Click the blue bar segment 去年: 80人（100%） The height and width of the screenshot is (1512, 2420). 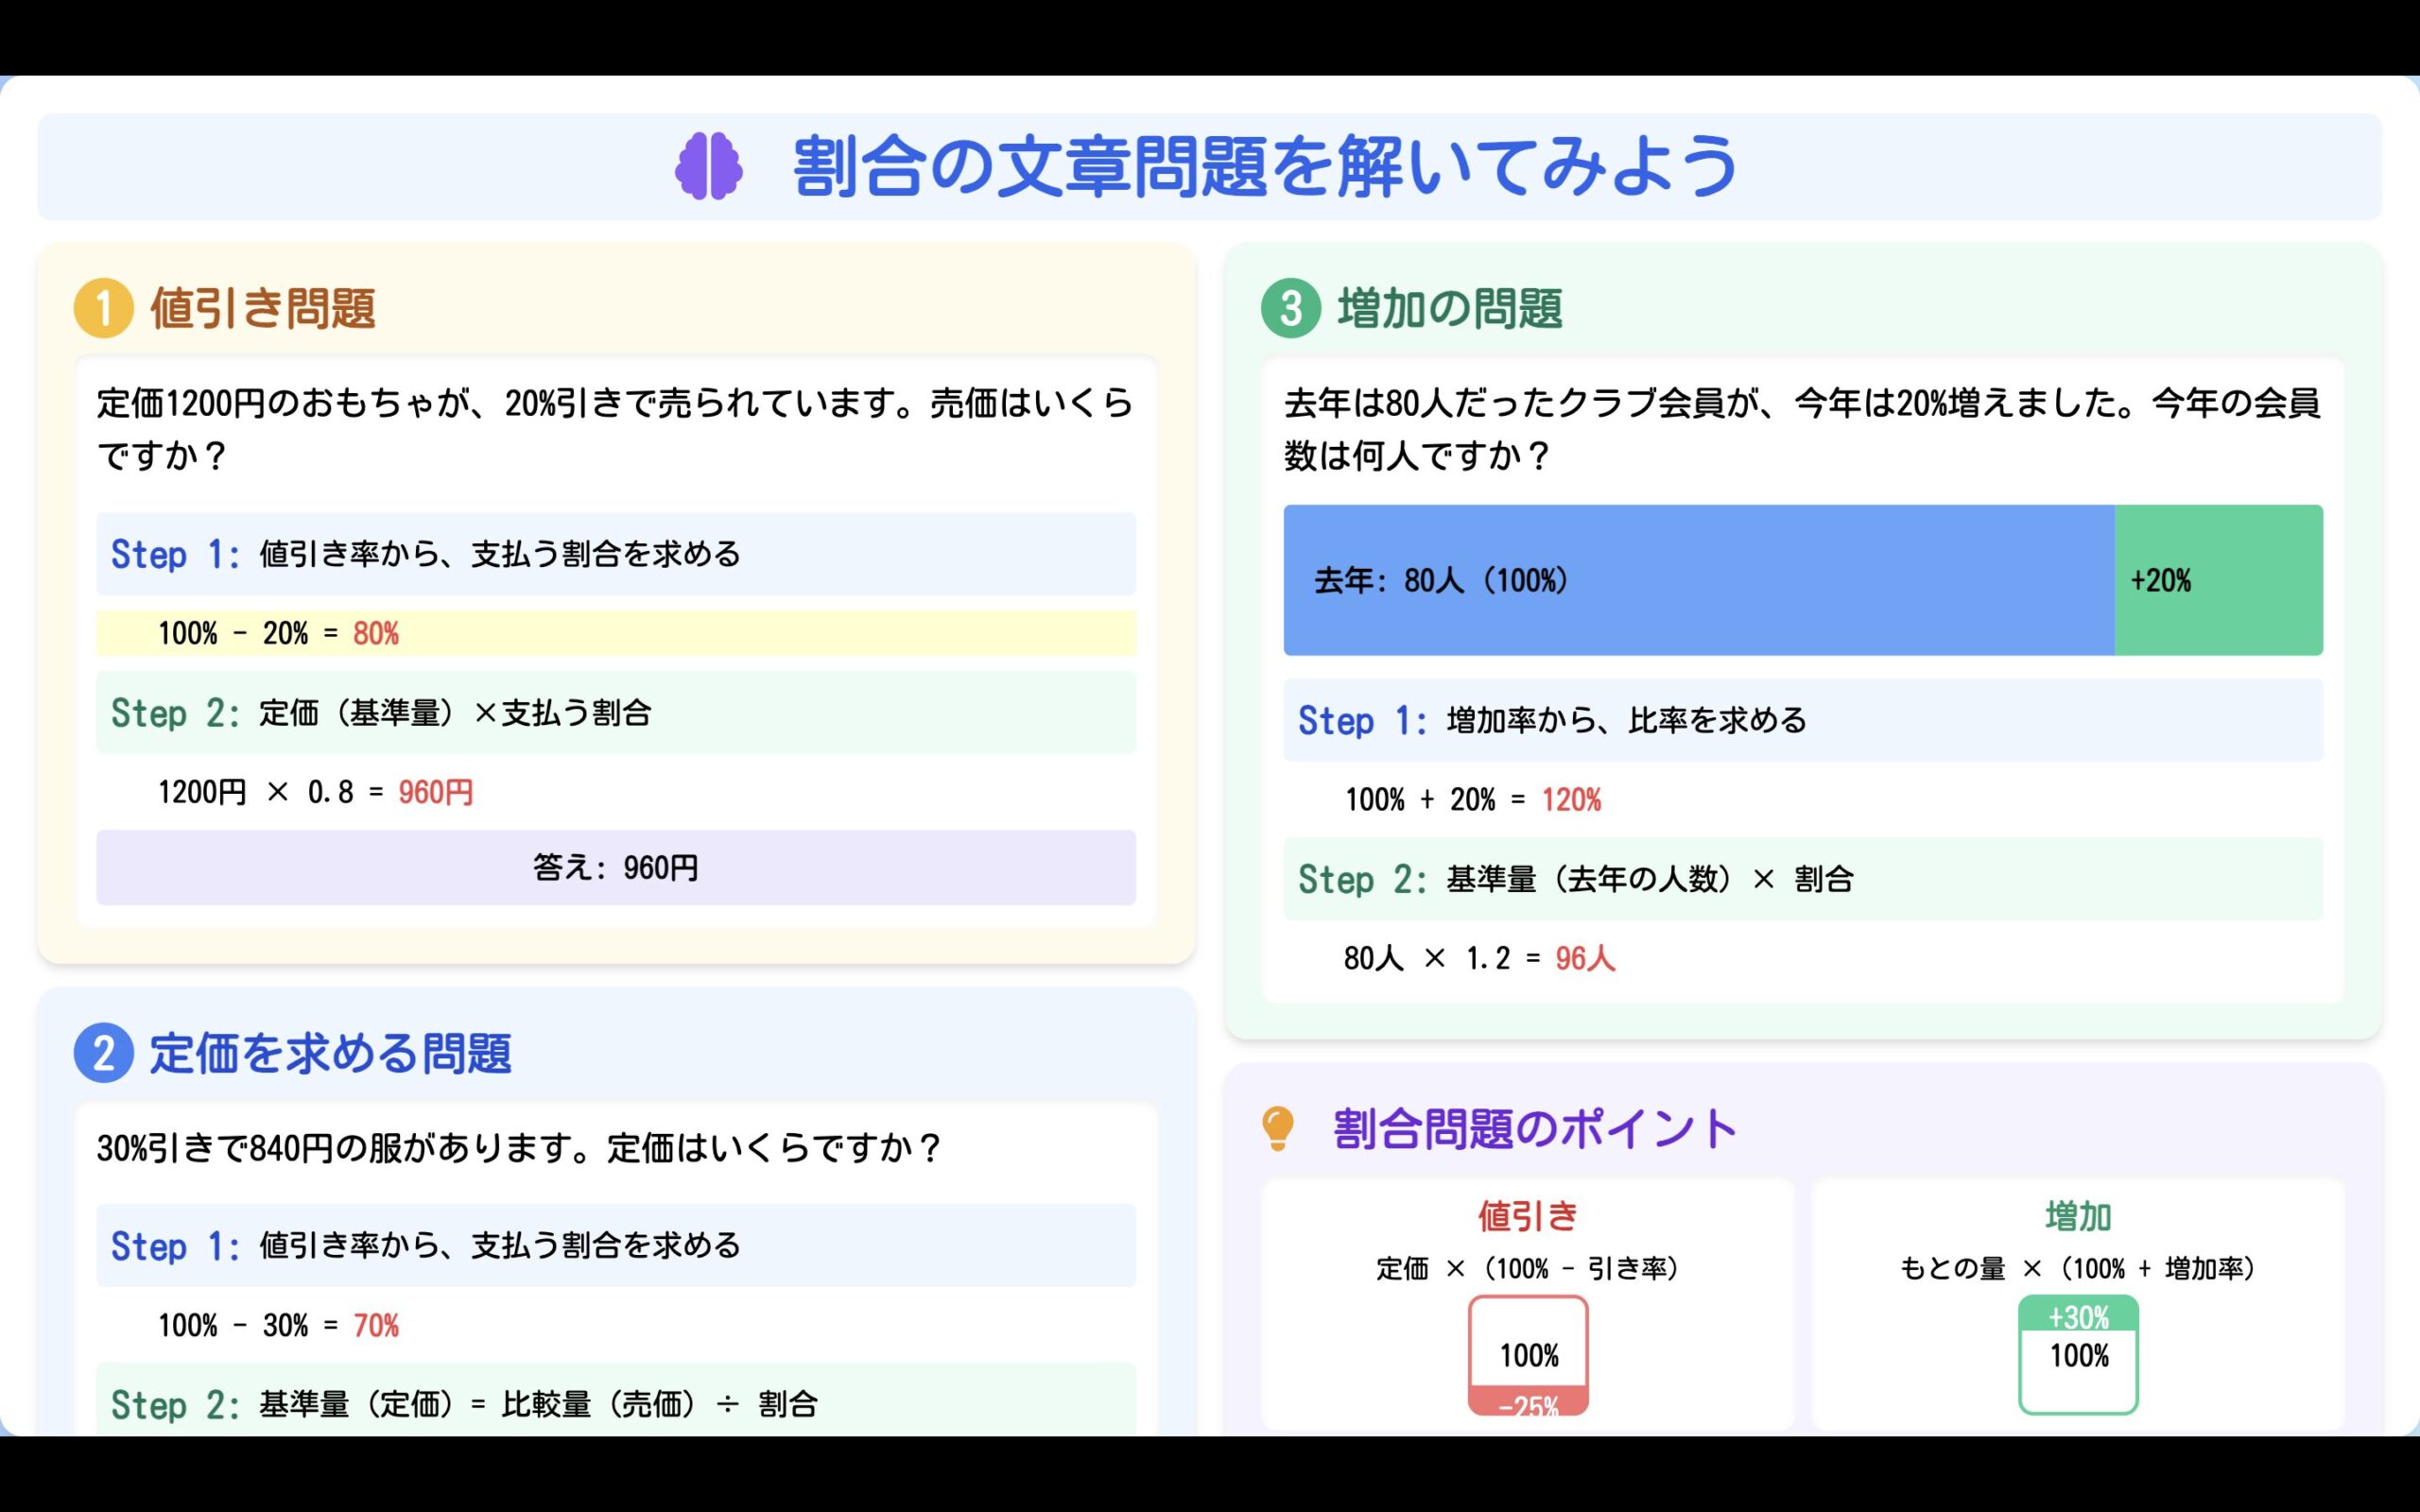pos(1699,580)
